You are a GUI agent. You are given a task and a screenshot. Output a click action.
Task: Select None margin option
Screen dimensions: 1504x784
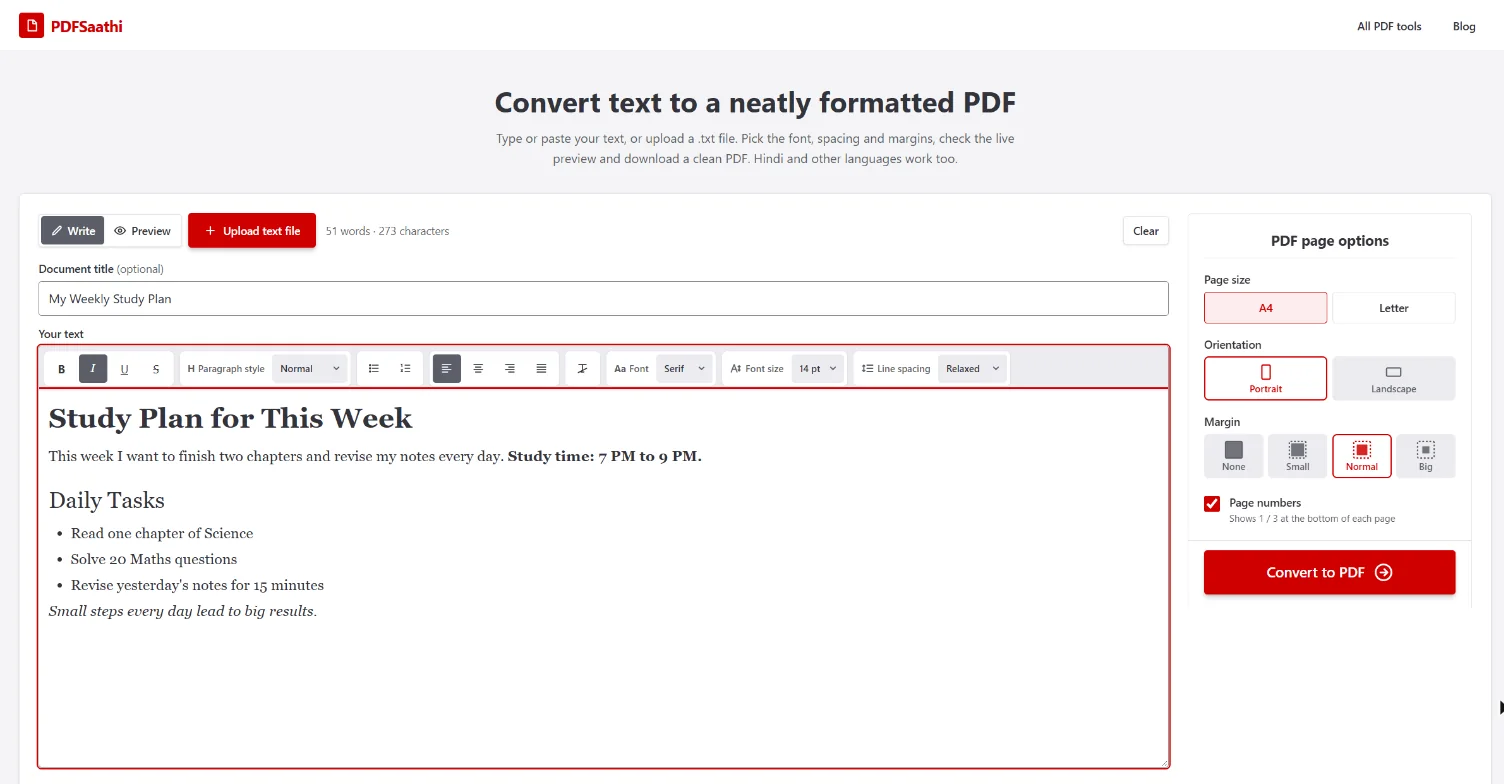[x=1234, y=456]
